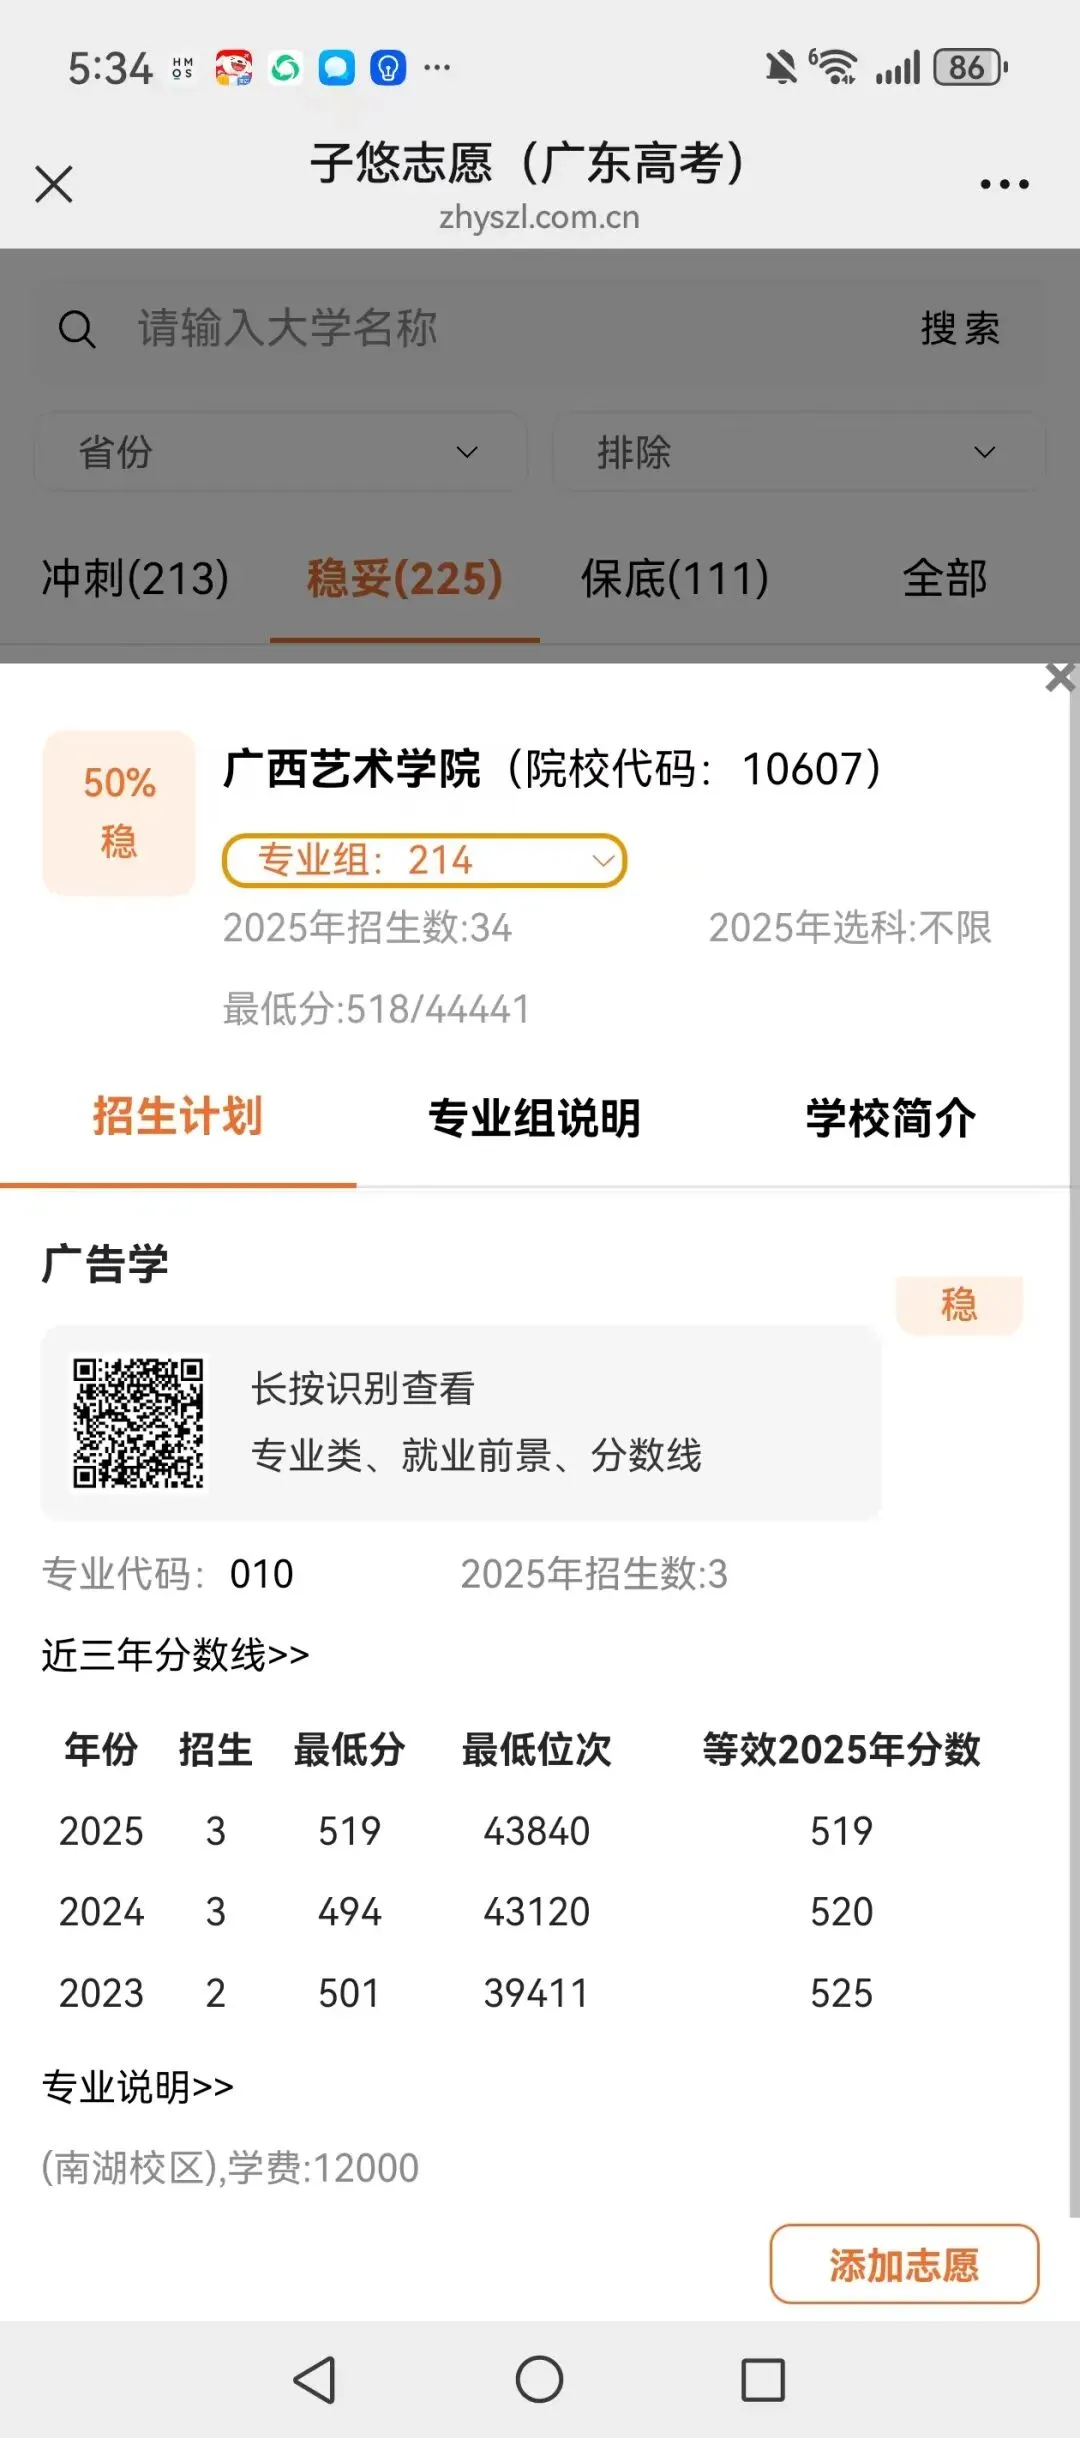Tap the Android home circle button

point(540,2379)
